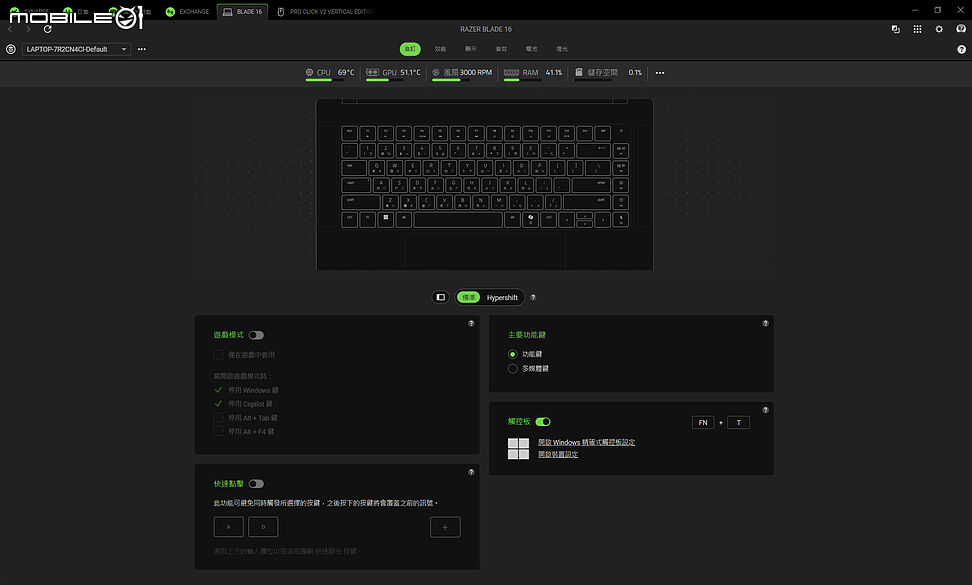Click the Windows logo in touchpad panel
Image resolution: width=972 pixels, height=585 pixels.
pyautogui.click(x=518, y=449)
